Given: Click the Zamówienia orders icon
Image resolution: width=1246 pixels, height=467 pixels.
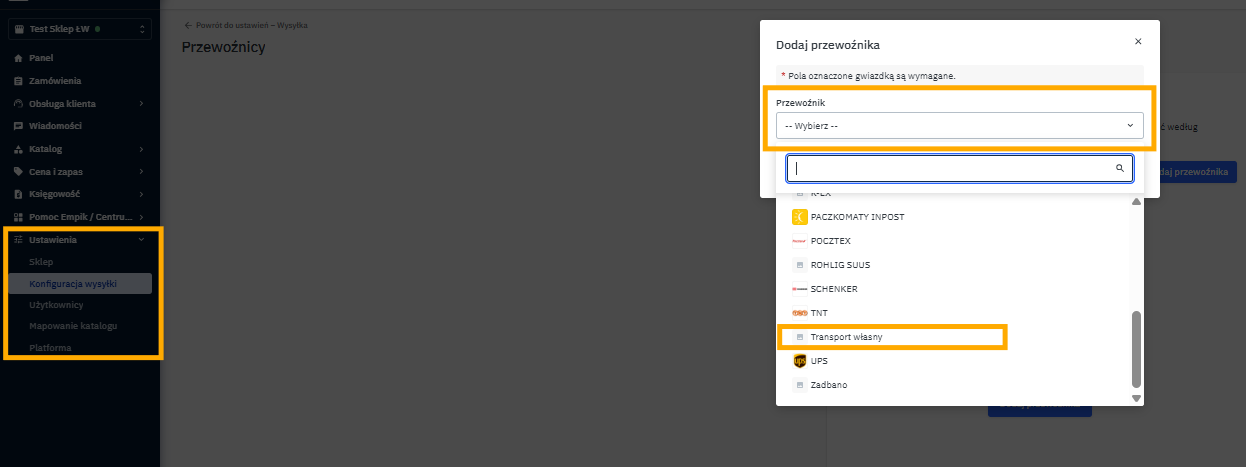Looking at the screenshot, I should (x=18, y=81).
